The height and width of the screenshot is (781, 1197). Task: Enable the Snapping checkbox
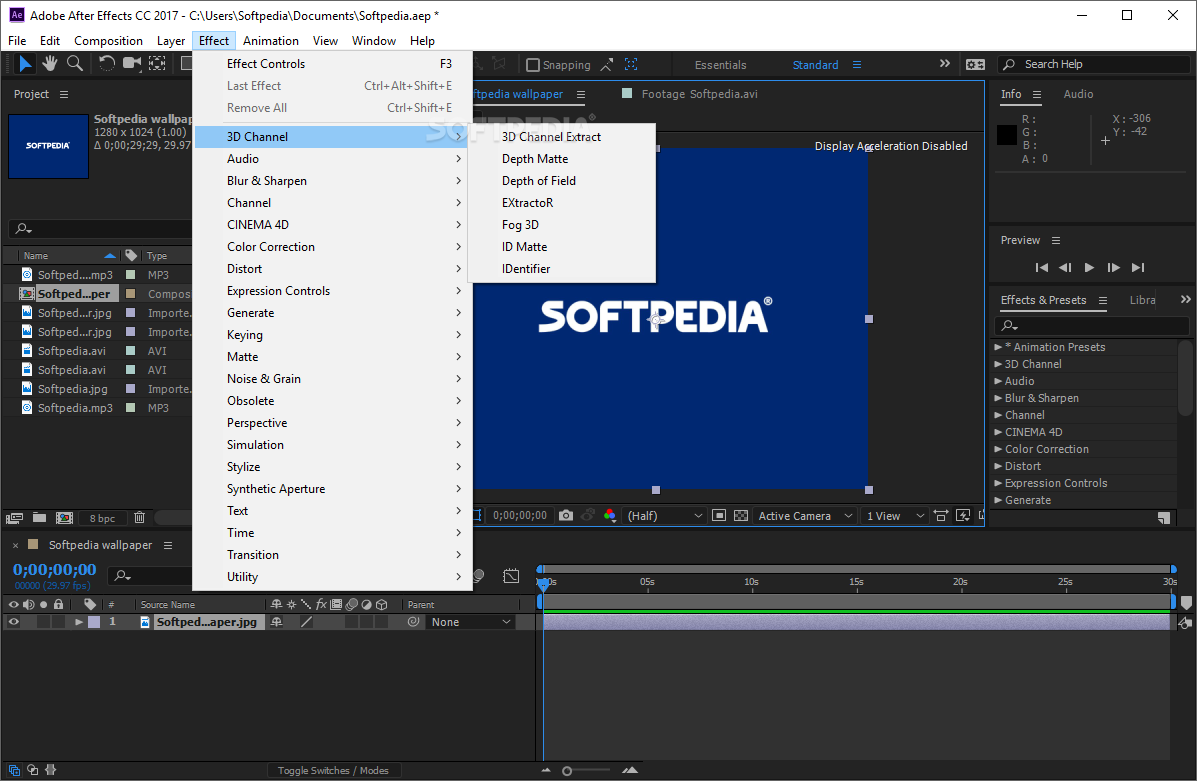[533, 65]
